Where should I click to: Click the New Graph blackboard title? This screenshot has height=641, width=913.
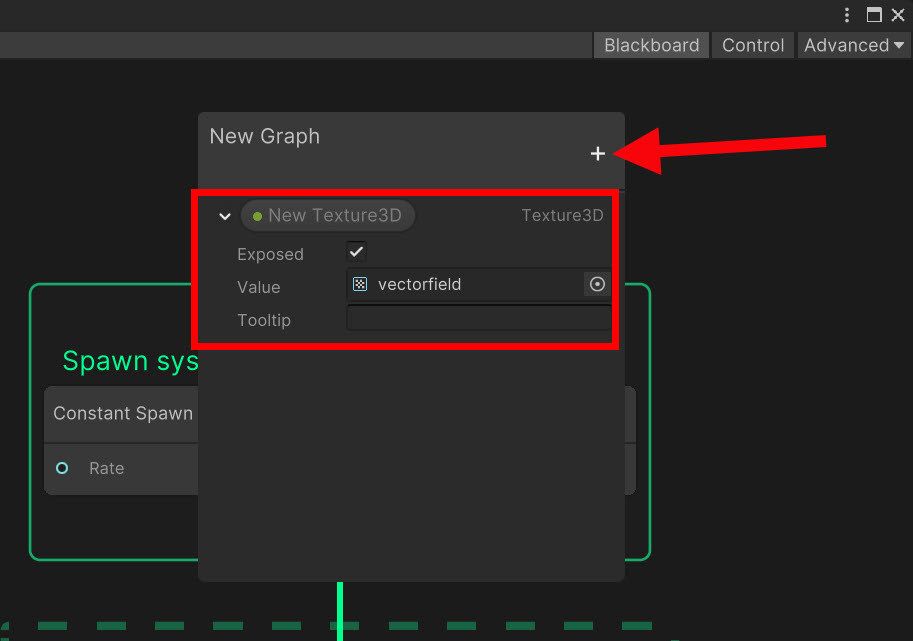(264, 136)
